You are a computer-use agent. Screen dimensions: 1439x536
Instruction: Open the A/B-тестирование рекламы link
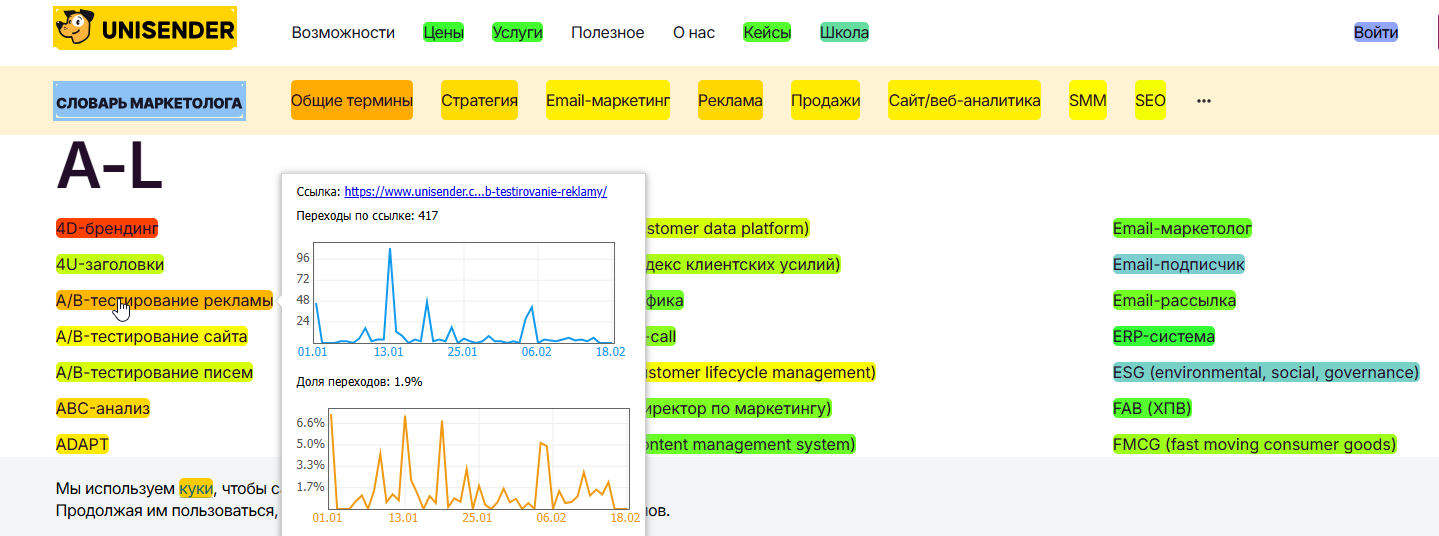(164, 300)
